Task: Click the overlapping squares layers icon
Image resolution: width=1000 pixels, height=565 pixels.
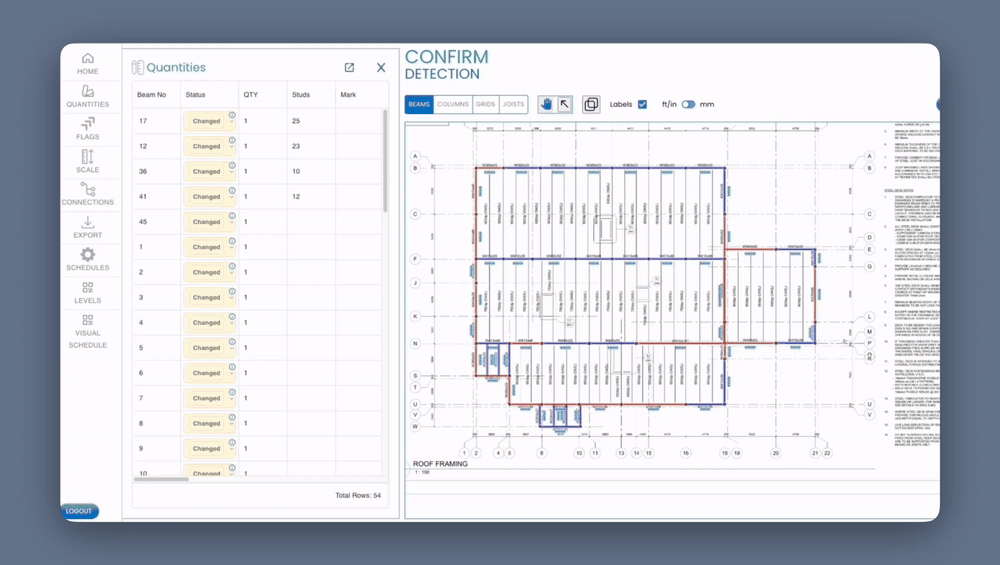Action: click(x=591, y=104)
